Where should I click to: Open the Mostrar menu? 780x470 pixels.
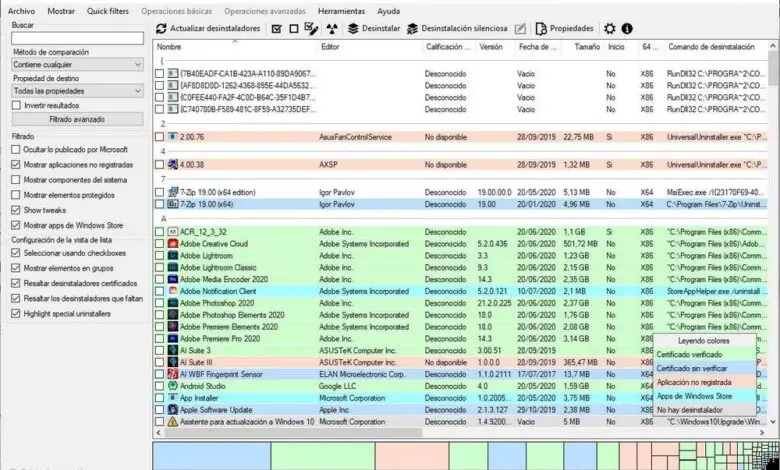[x=61, y=11]
